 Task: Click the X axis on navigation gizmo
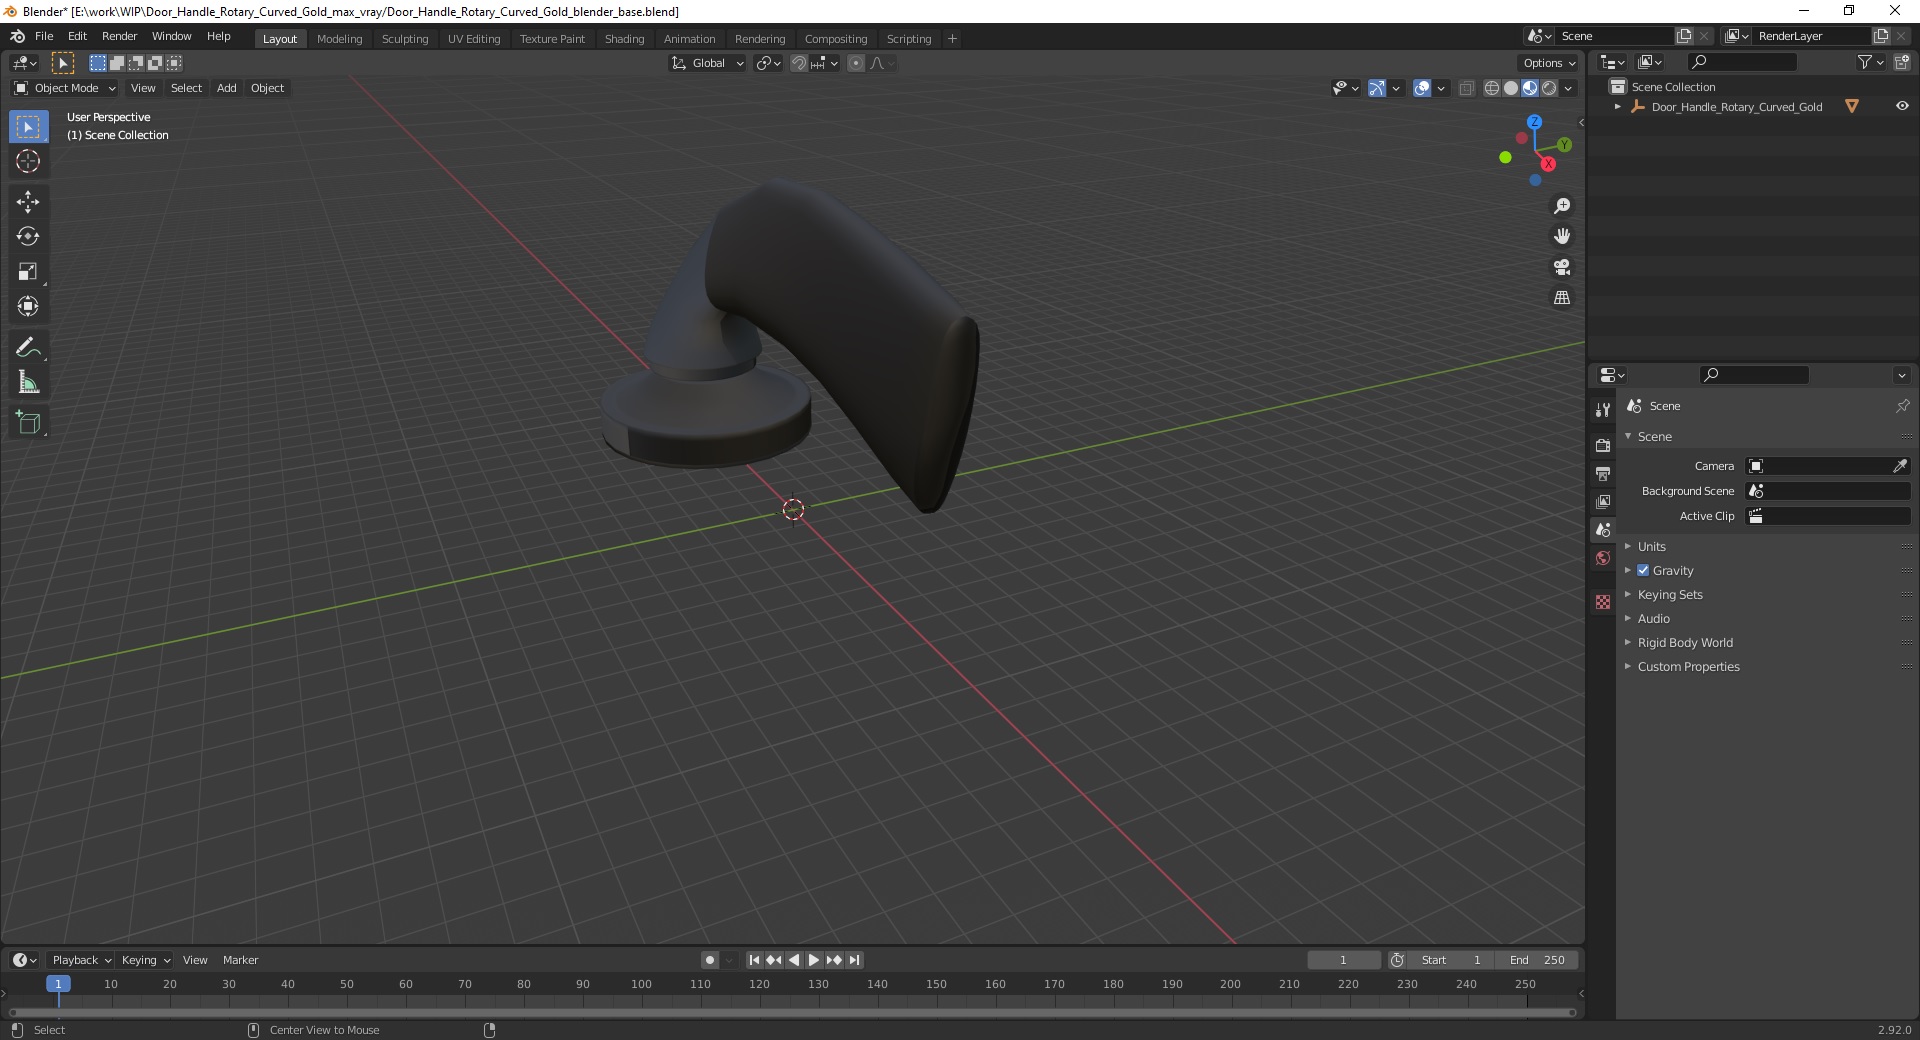(x=1548, y=164)
